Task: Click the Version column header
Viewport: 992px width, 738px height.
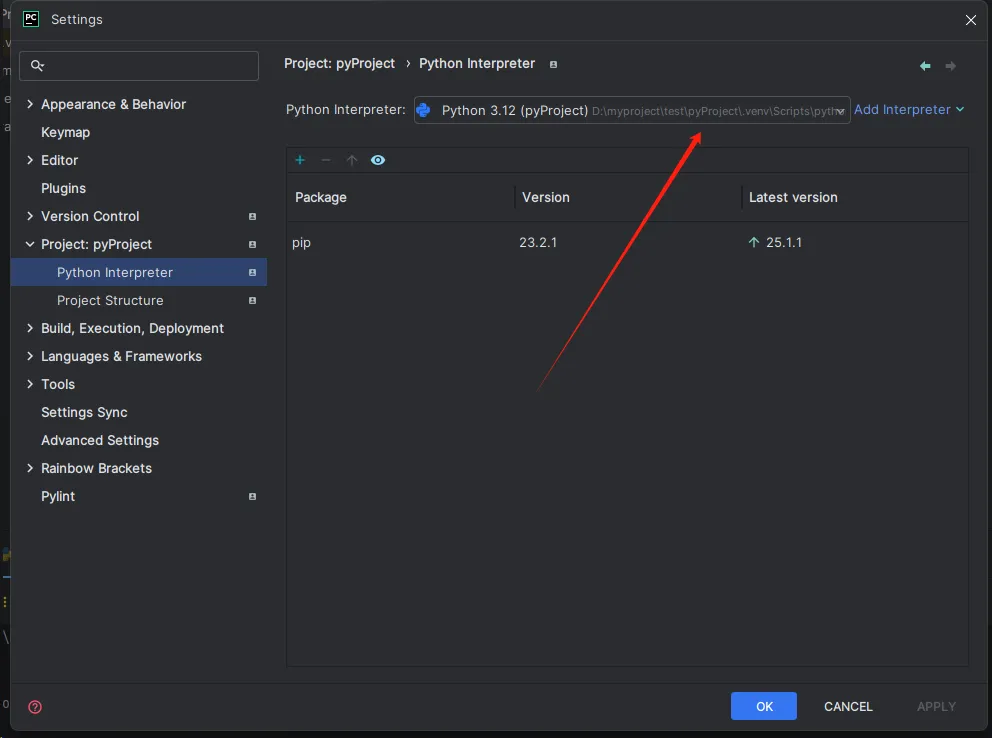Action: [x=545, y=197]
